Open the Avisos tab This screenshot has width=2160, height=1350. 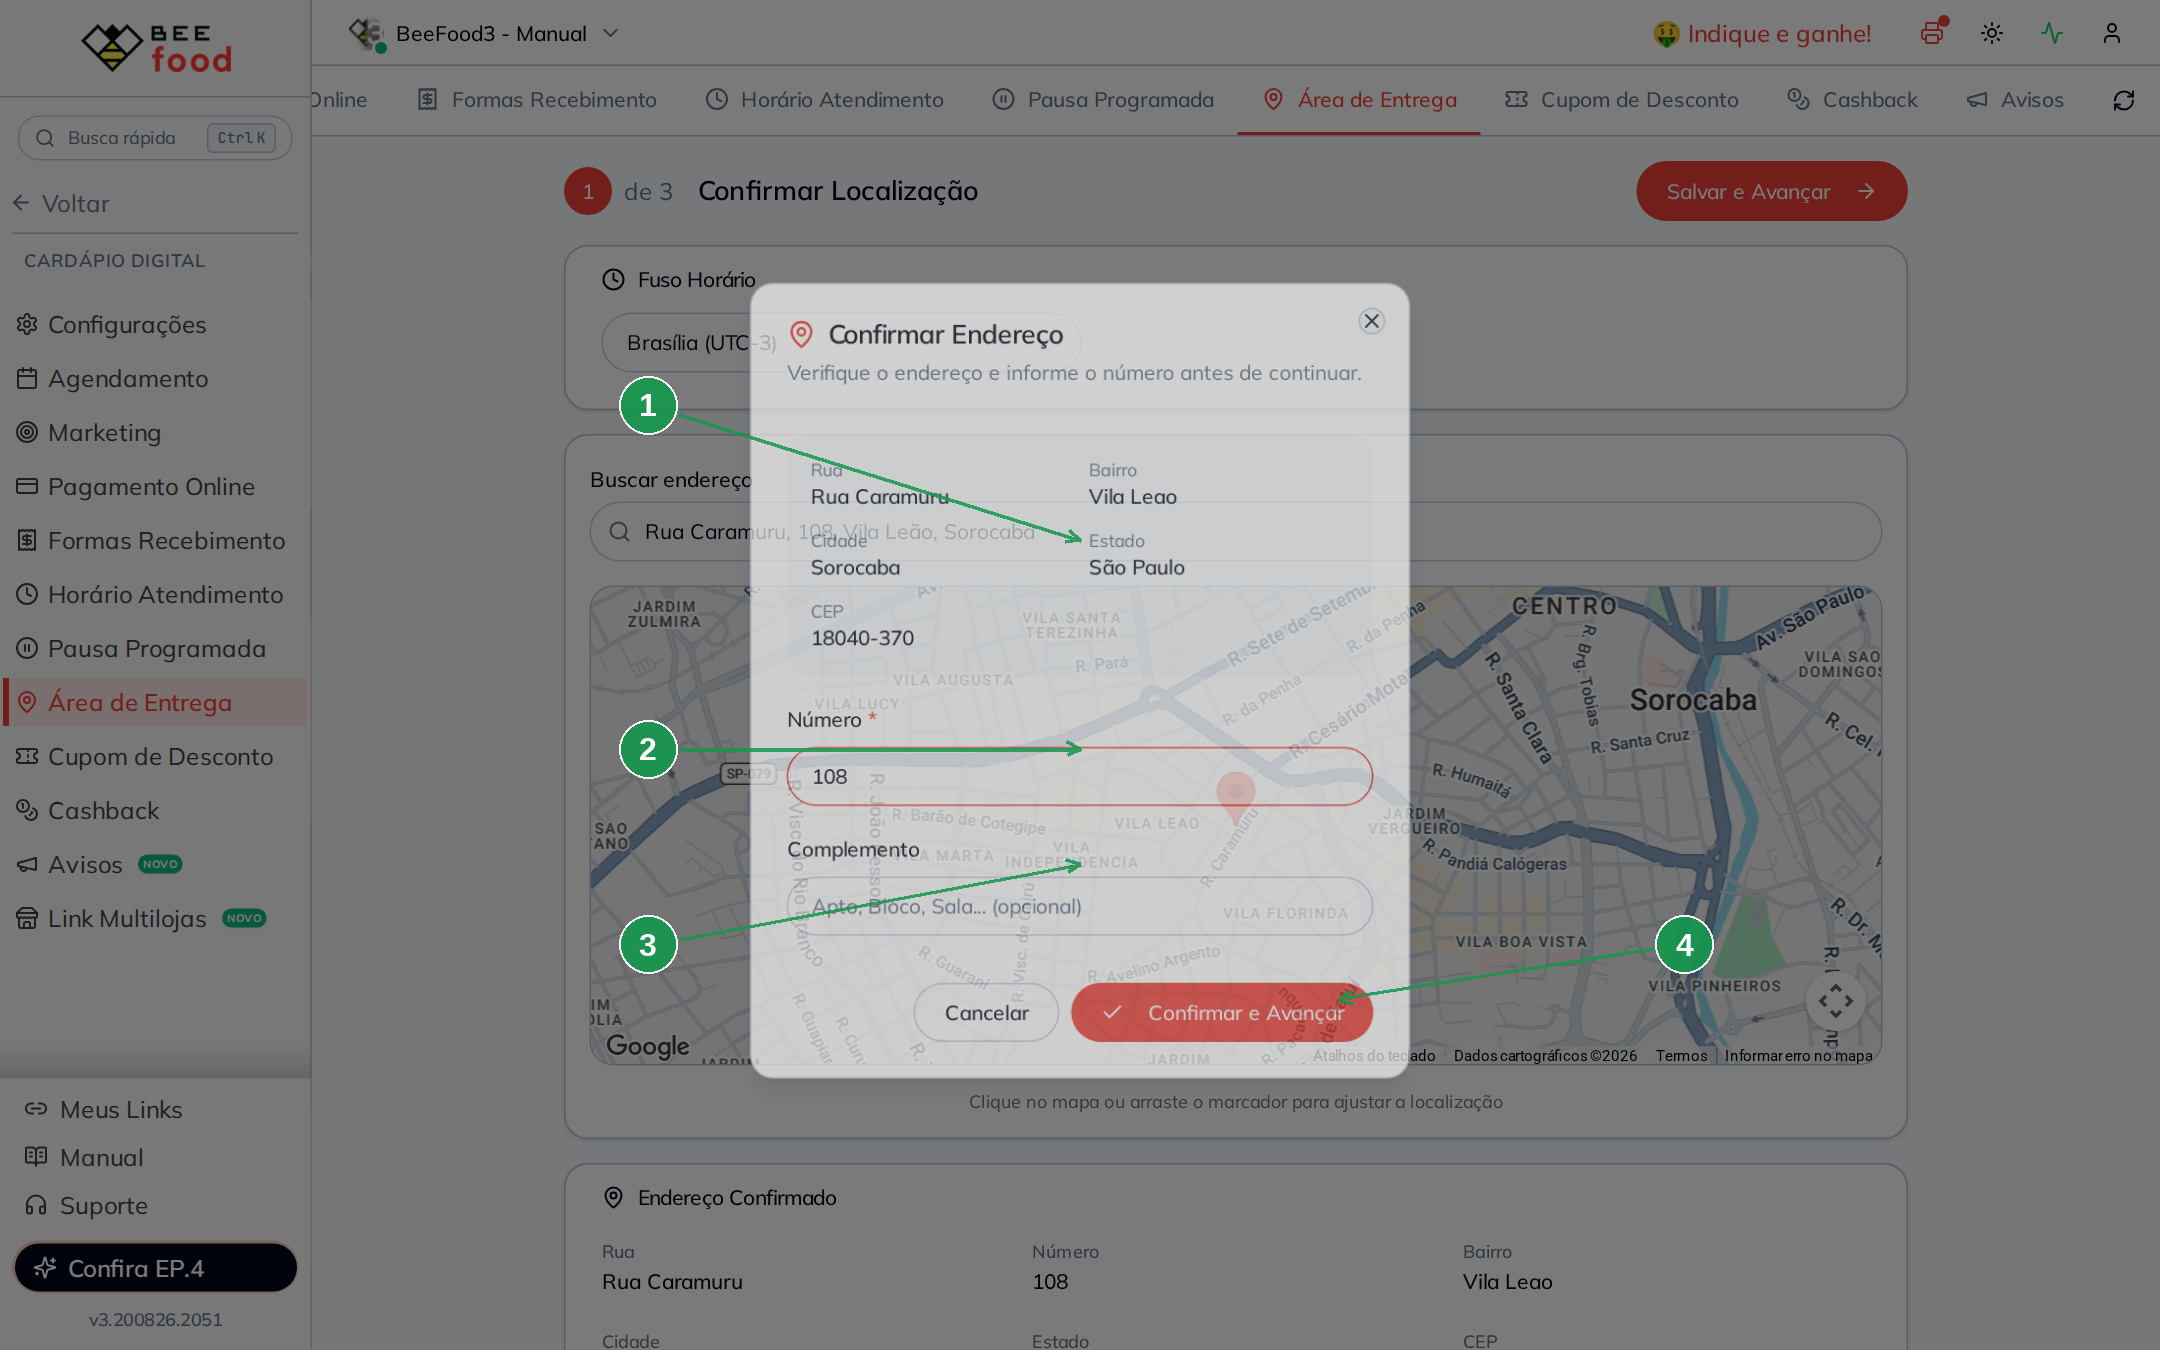(x=2015, y=100)
